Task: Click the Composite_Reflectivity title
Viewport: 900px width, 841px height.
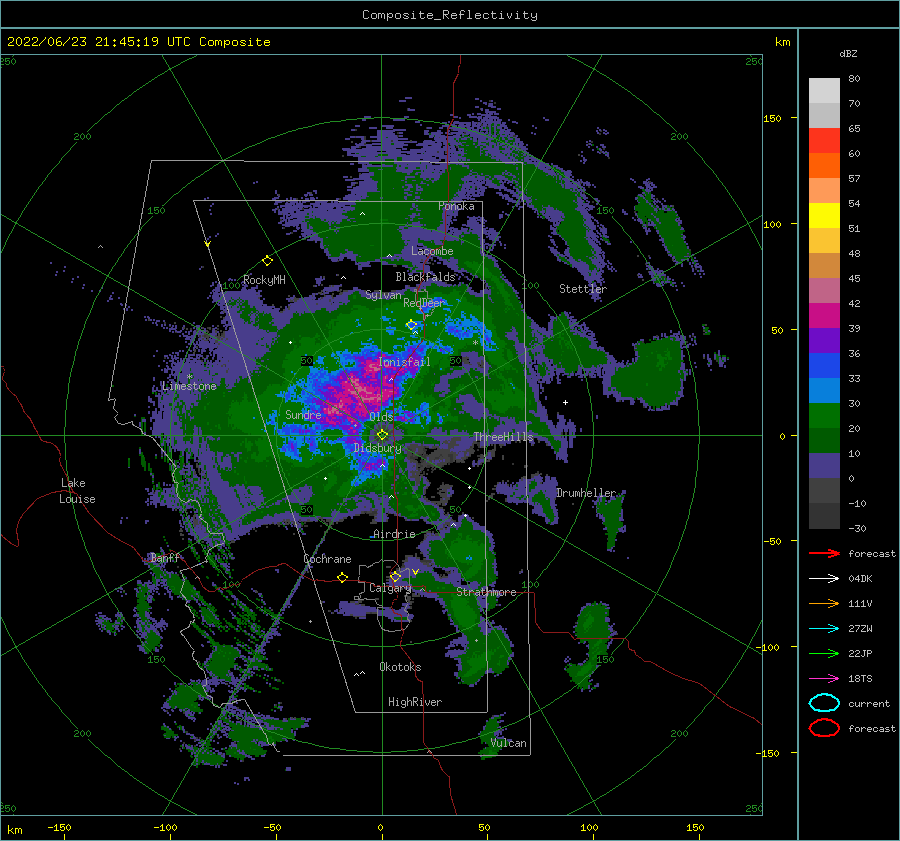Action: coord(450,15)
